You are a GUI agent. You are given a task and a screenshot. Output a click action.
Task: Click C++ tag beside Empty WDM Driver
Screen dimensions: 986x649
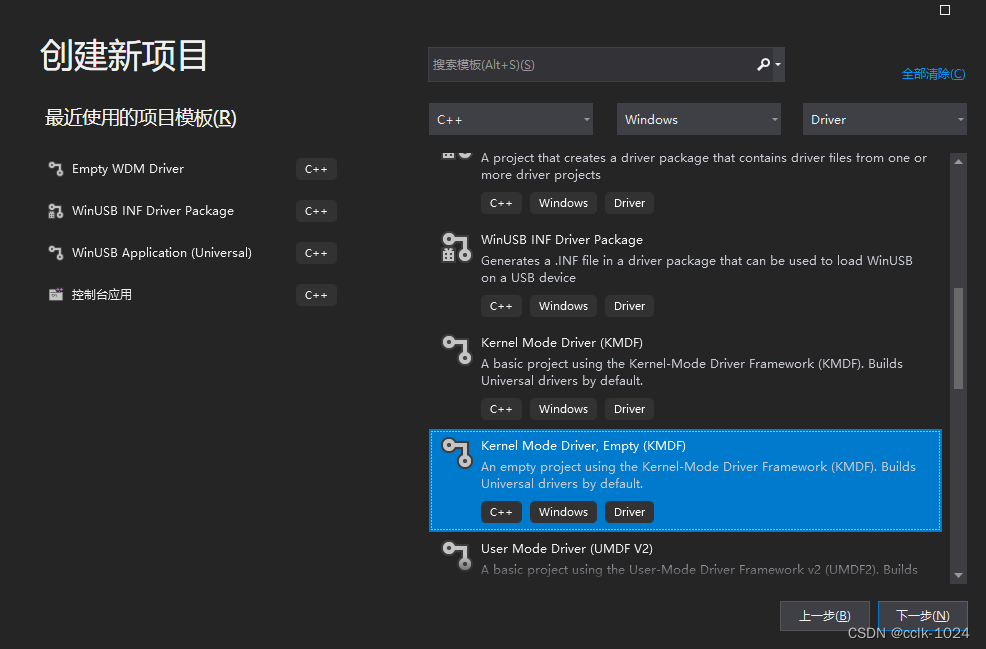pyautogui.click(x=316, y=169)
